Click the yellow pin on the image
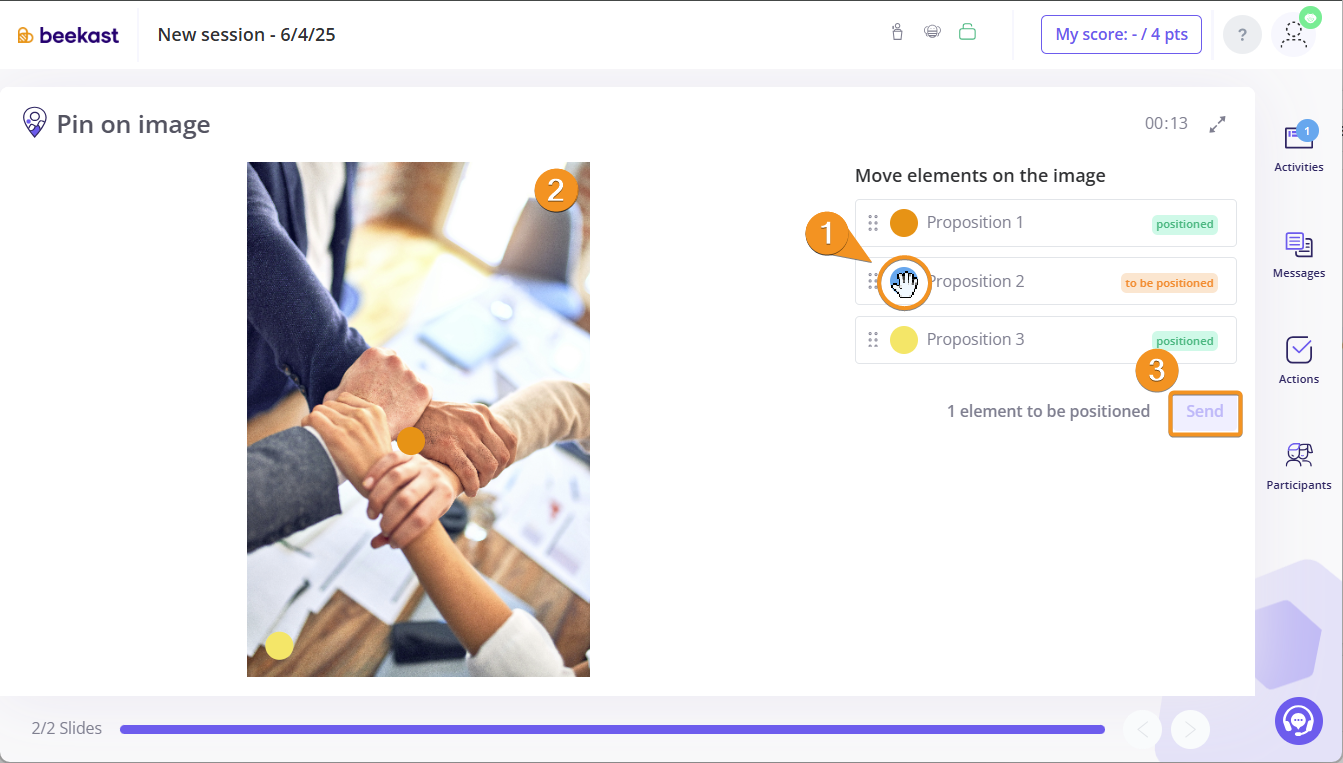1343x763 pixels. click(x=279, y=646)
